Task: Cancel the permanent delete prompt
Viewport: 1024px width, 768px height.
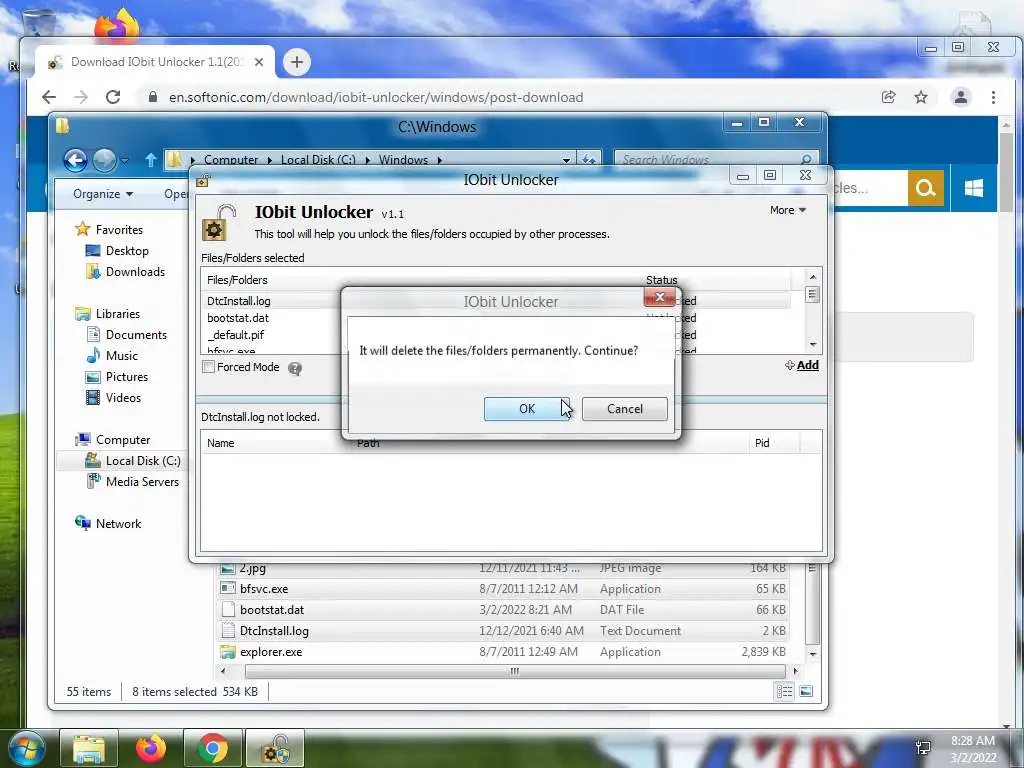Action: tap(624, 409)
